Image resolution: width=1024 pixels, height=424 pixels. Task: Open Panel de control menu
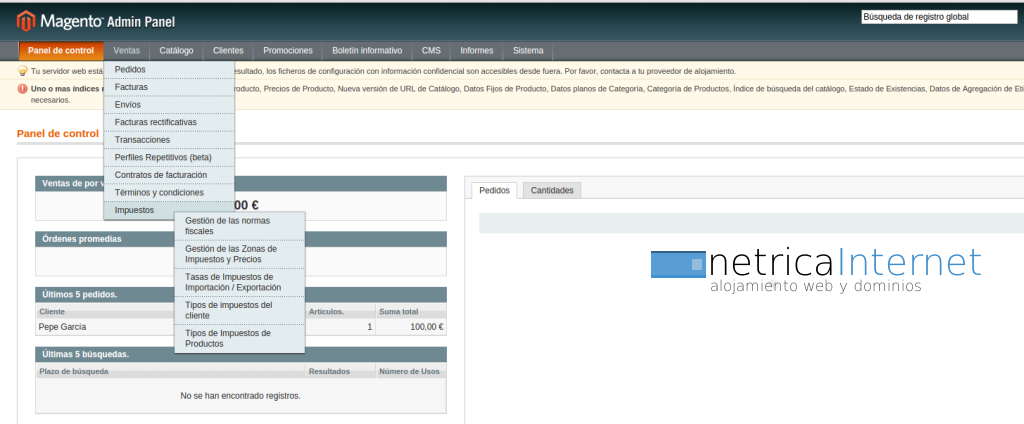click(61, 50)
